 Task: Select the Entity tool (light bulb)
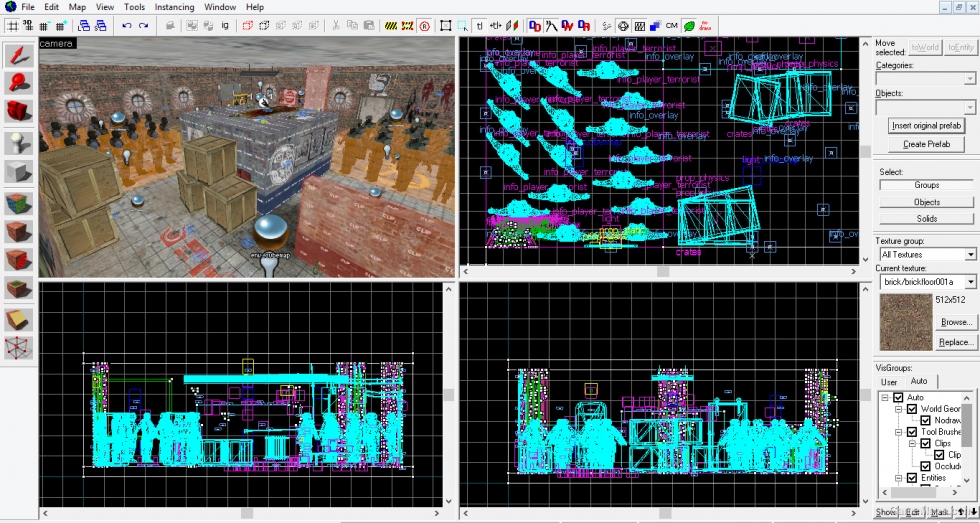(19, 143)
